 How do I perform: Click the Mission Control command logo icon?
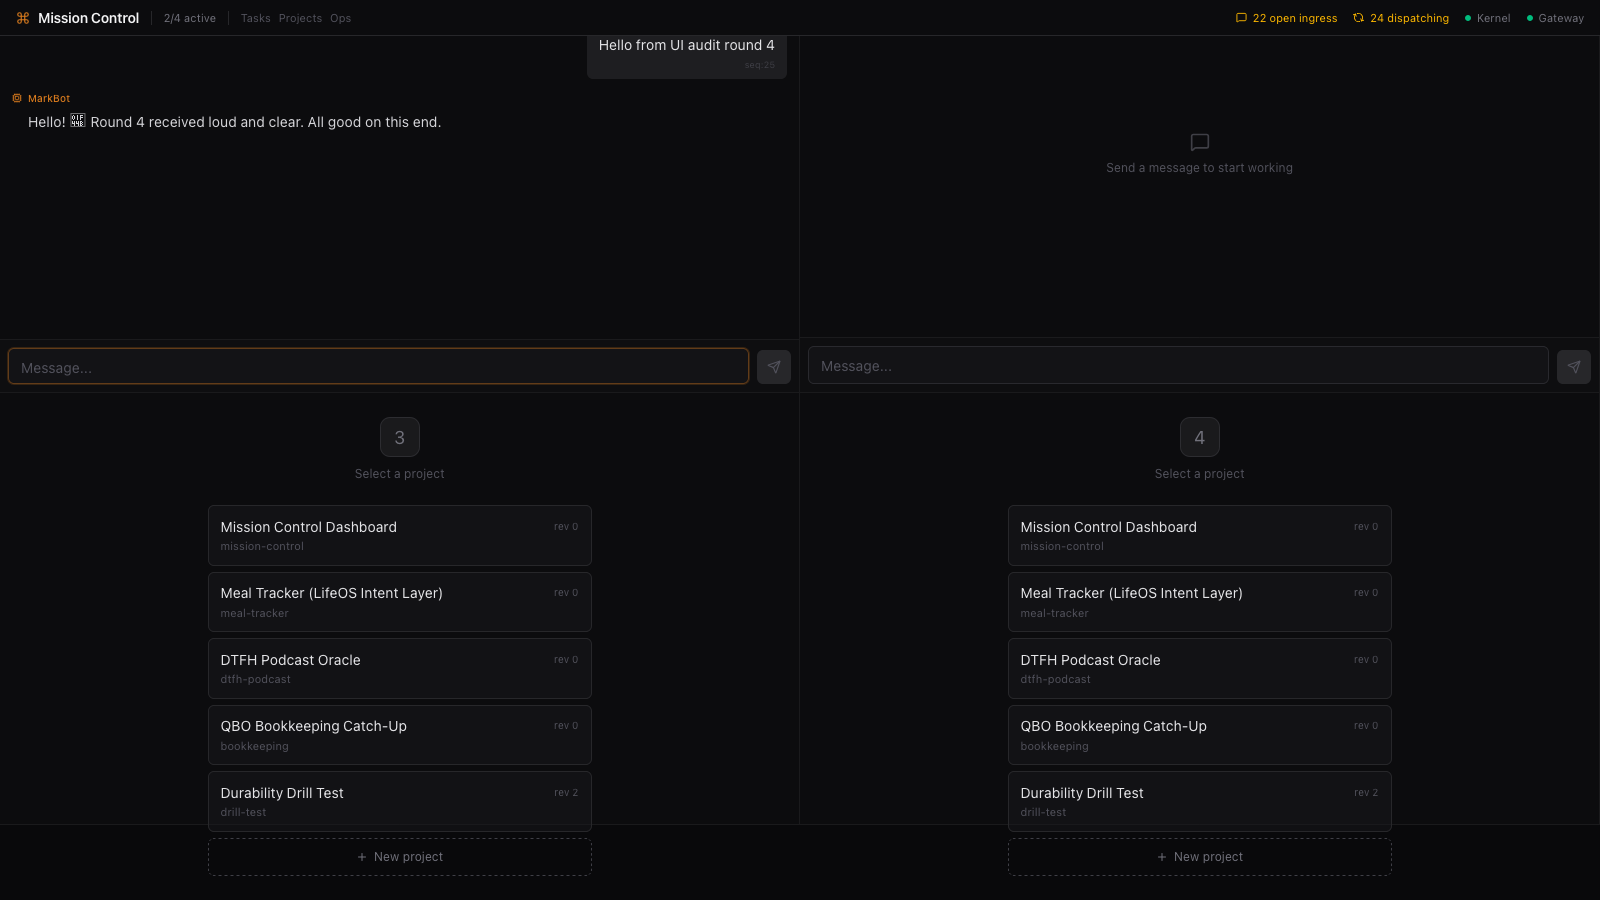tap(23, 18)
